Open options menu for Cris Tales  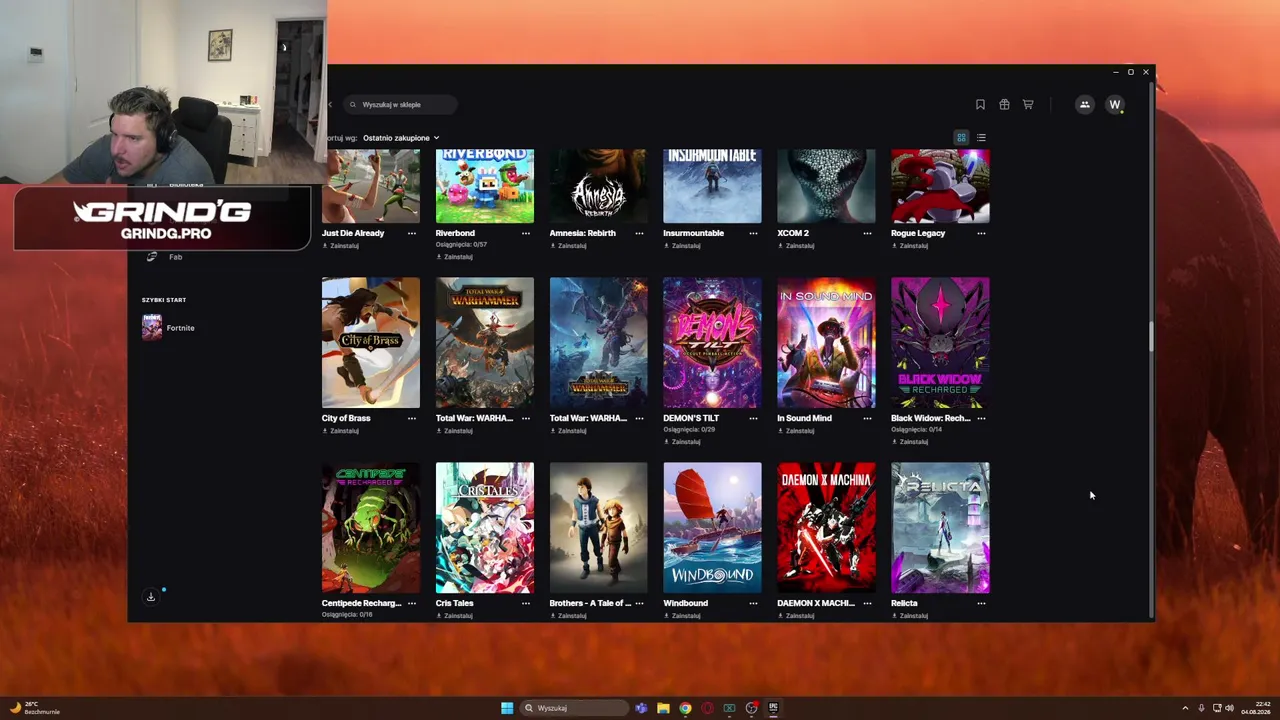(525, 603)
